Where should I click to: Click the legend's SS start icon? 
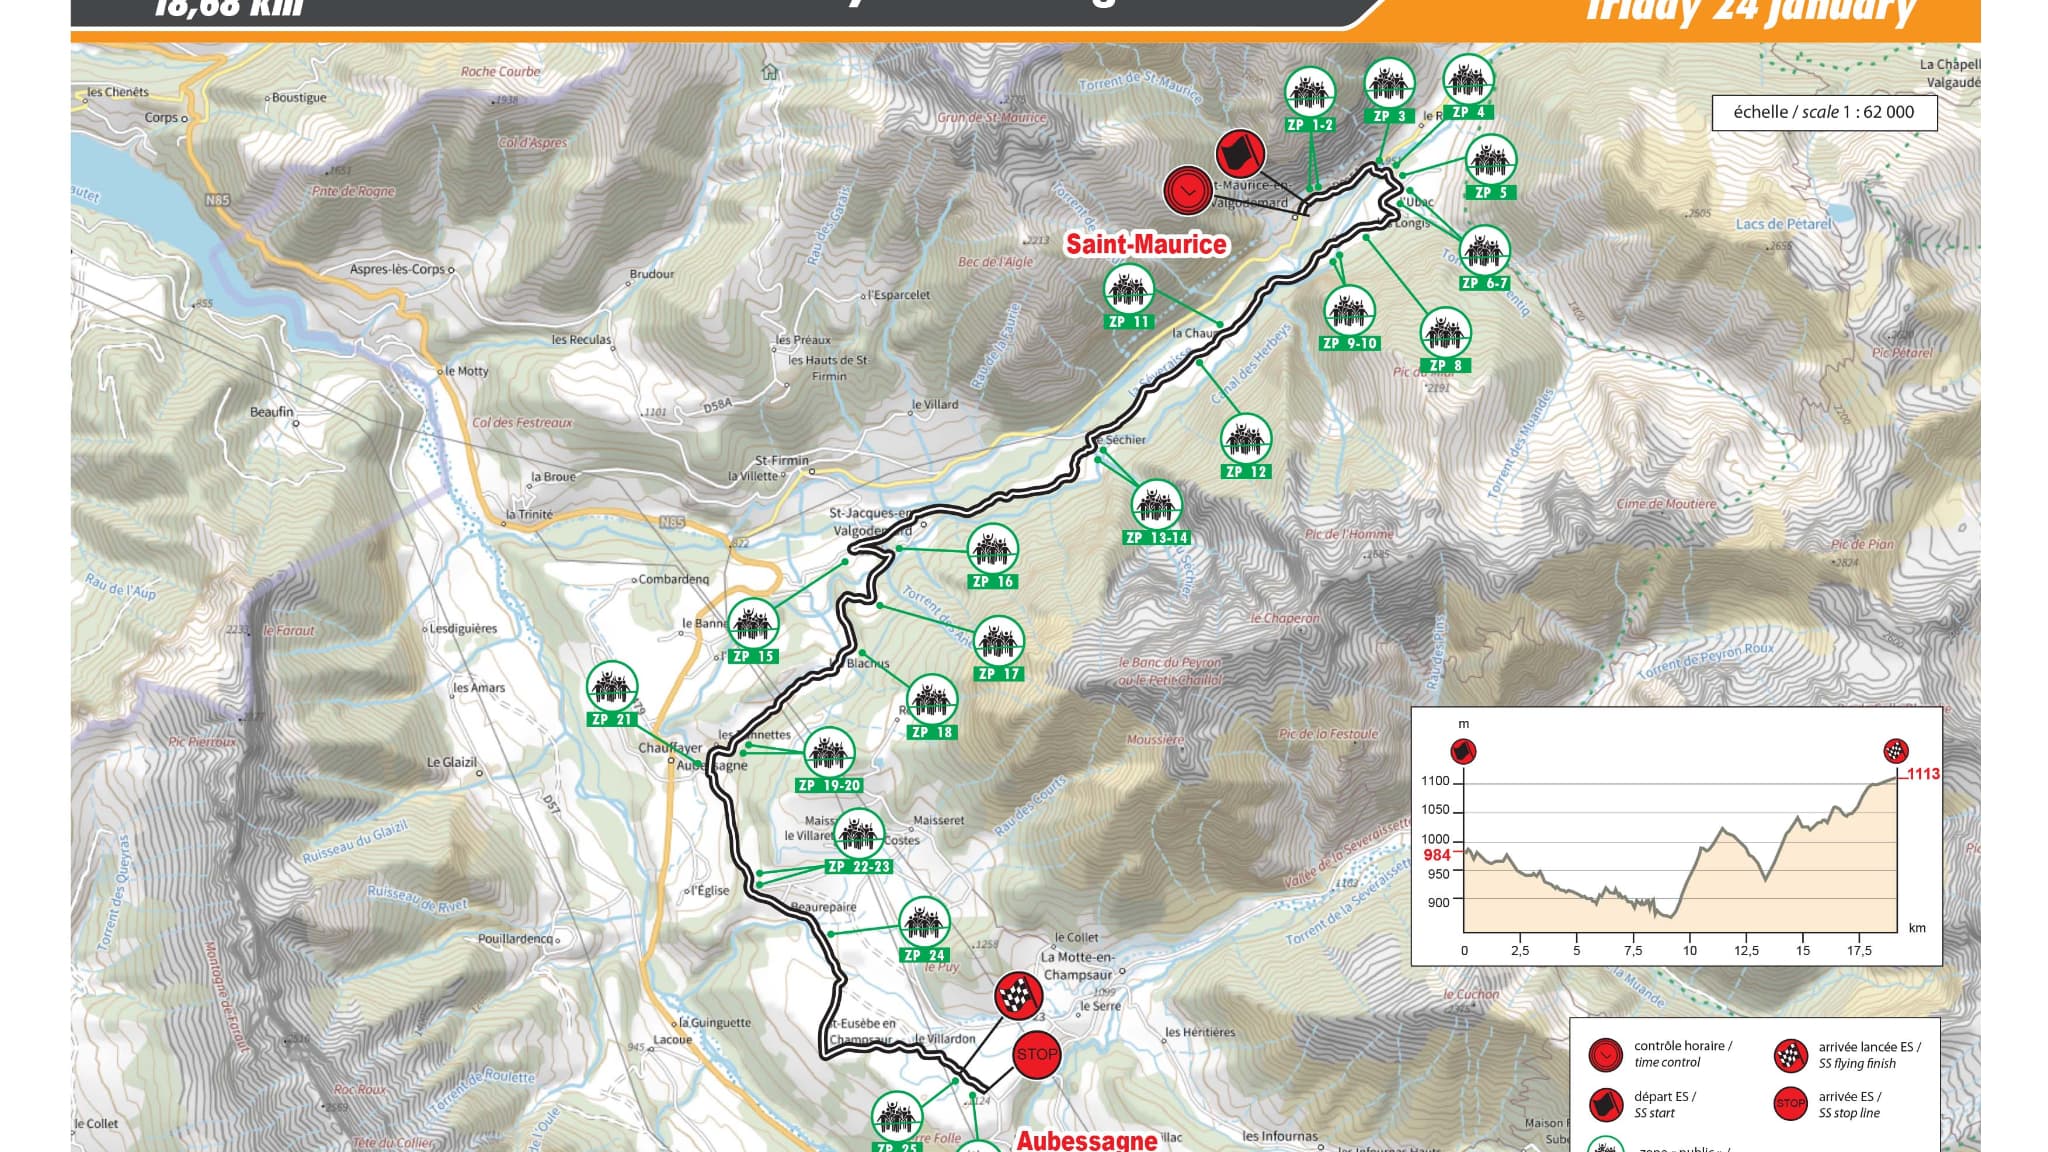tap(1605, 1104)
